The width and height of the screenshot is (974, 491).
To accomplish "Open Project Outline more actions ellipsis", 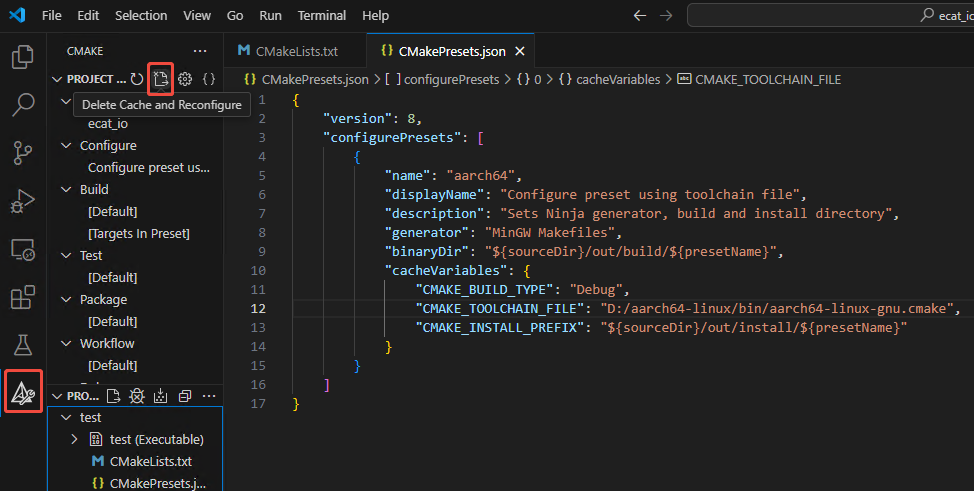I will (209, 396).
